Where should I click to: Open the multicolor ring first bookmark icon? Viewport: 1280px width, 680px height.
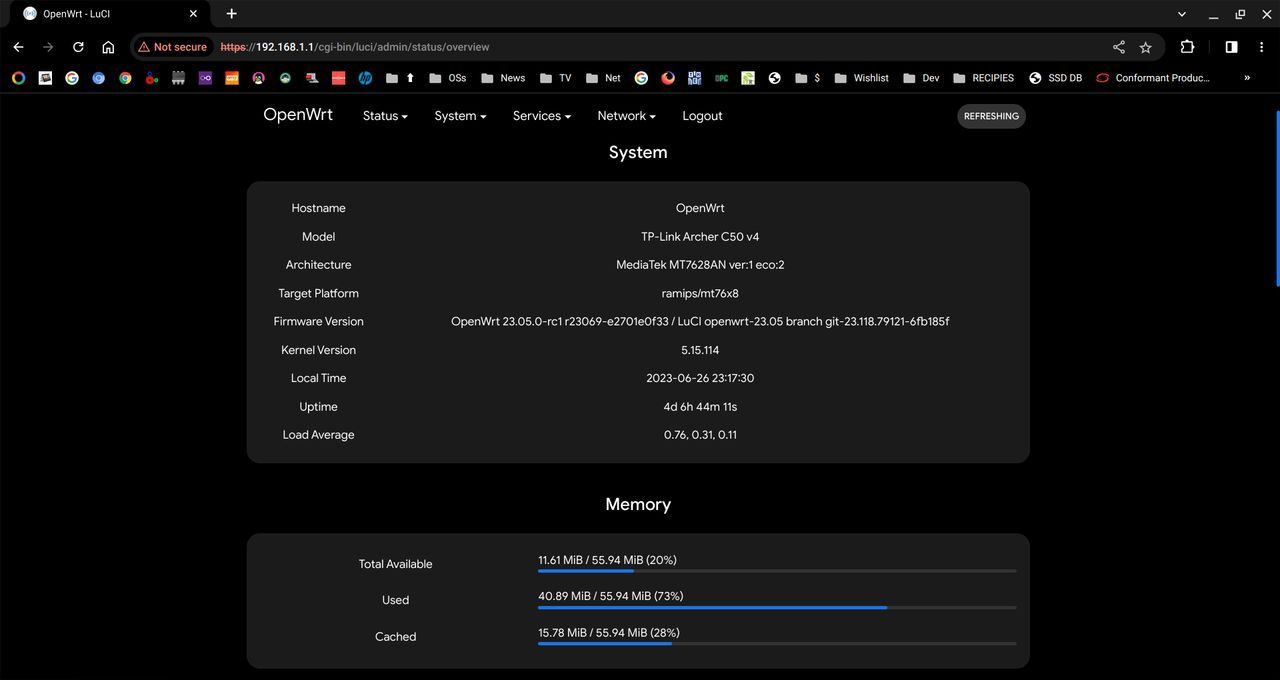click(x=18, y=78)
